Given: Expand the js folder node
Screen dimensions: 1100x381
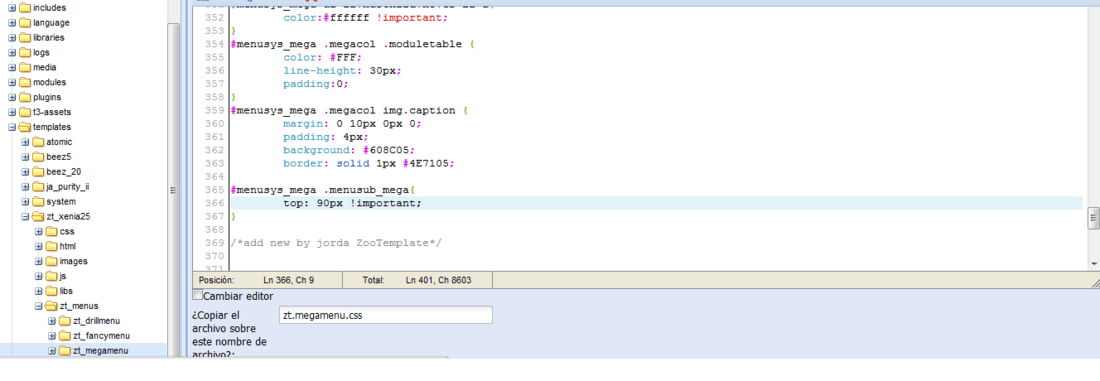Looking at the screenshot, I should pyautogui.click(x=39, y=276).
